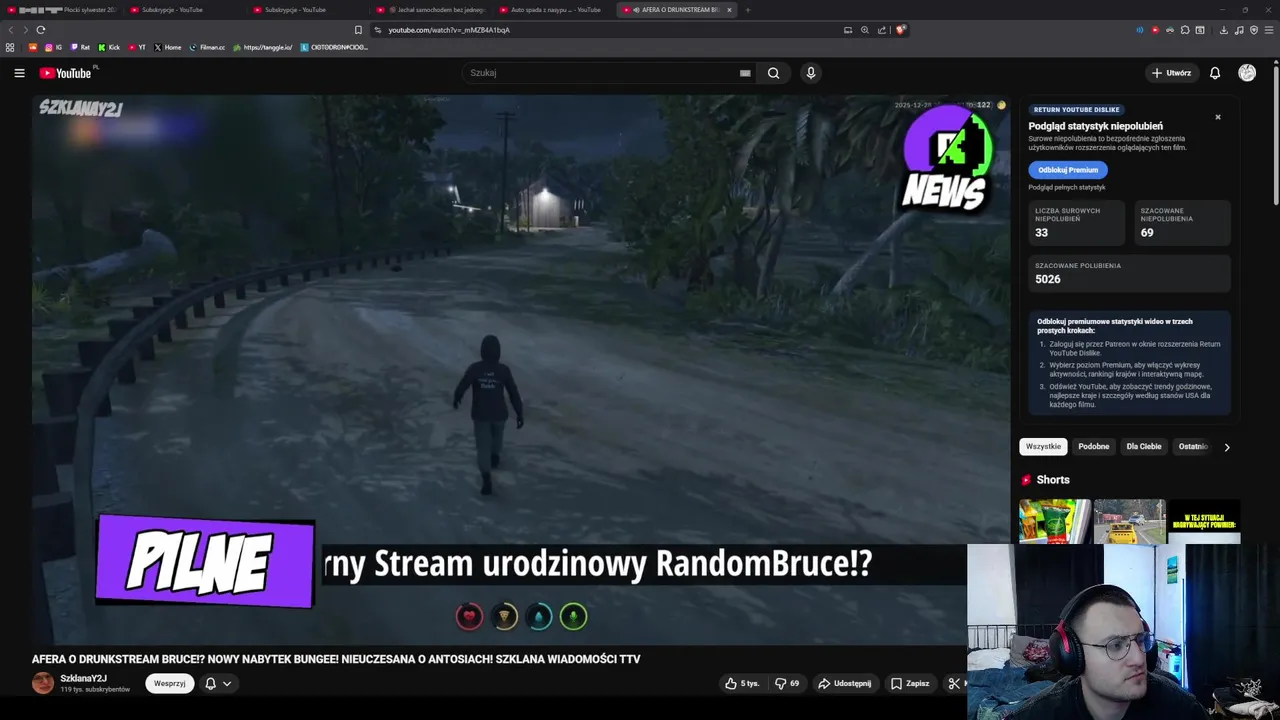
Task: Open picture-in-picture icon in the address bar
Action: [848, 30]
